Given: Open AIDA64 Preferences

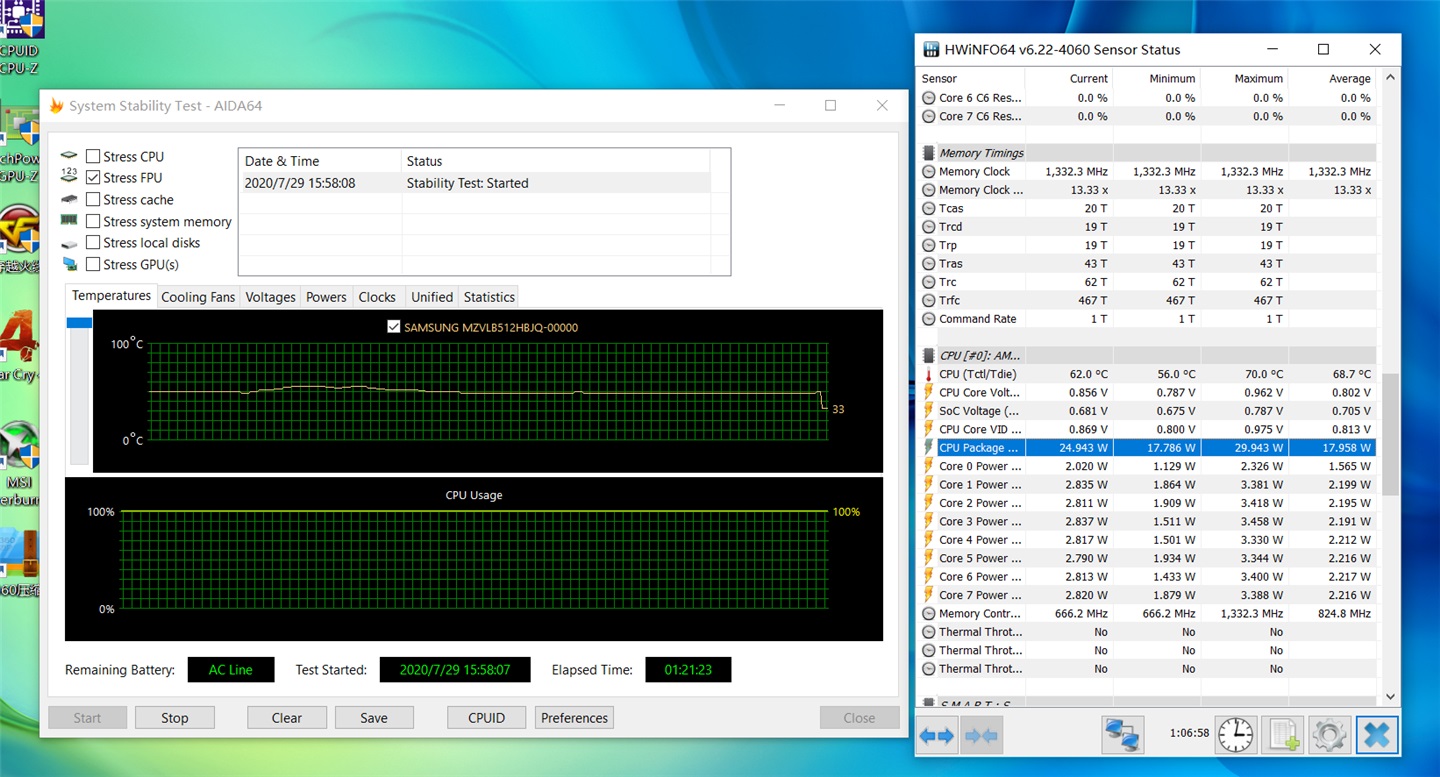Looking at the screenshot, I should (574, 718).
